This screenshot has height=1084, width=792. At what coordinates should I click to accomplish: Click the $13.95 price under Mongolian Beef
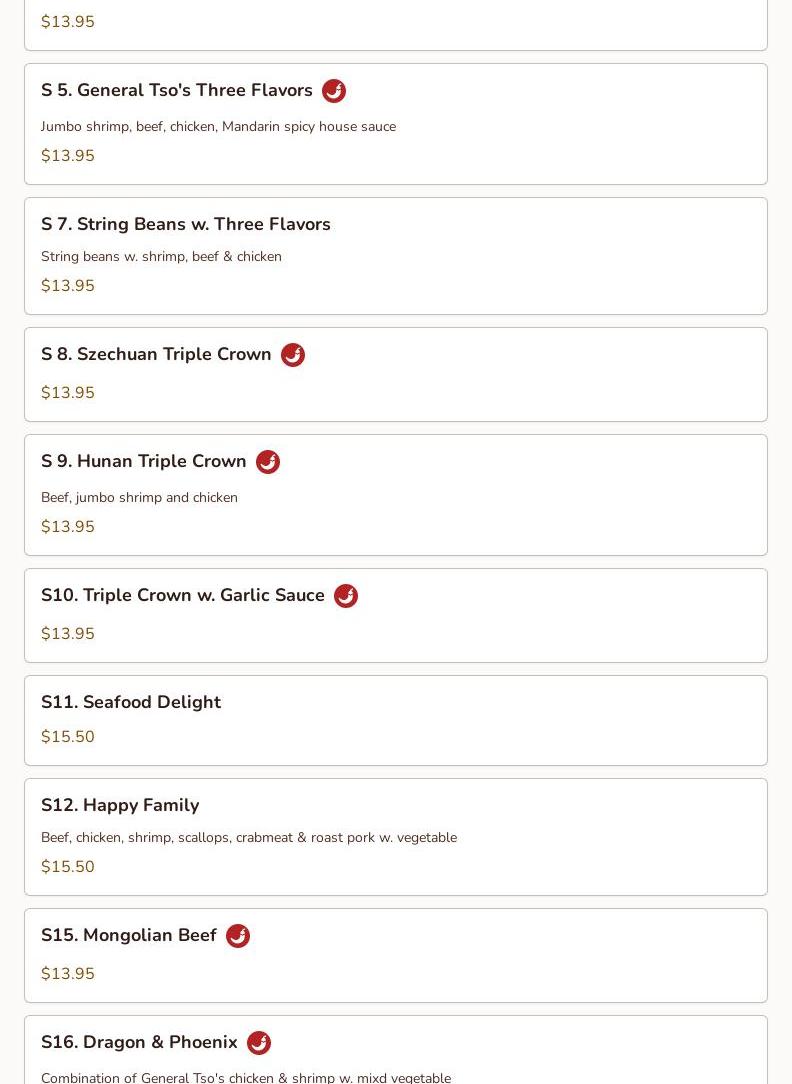[68, 973]
